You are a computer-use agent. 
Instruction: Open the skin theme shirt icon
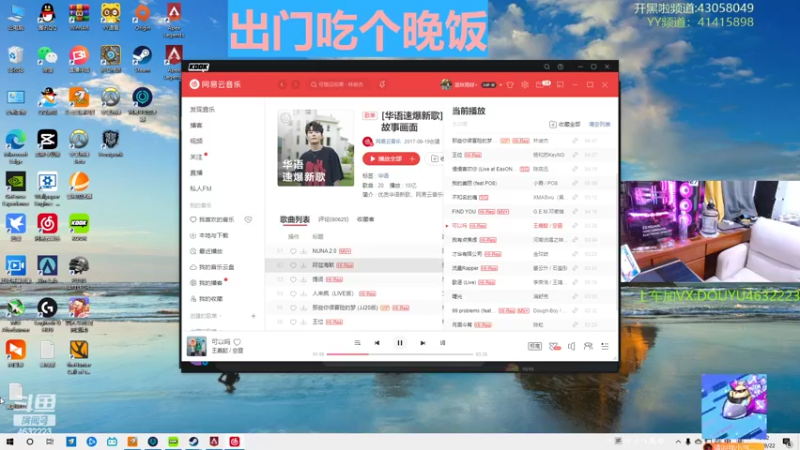[x=510, y=85]
